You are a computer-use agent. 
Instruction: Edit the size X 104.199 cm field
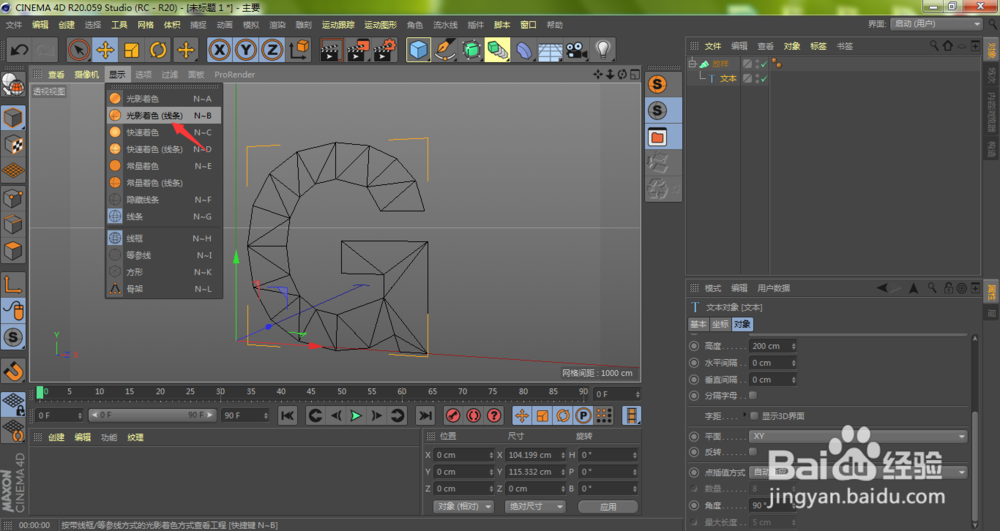[x=536, y=455]
